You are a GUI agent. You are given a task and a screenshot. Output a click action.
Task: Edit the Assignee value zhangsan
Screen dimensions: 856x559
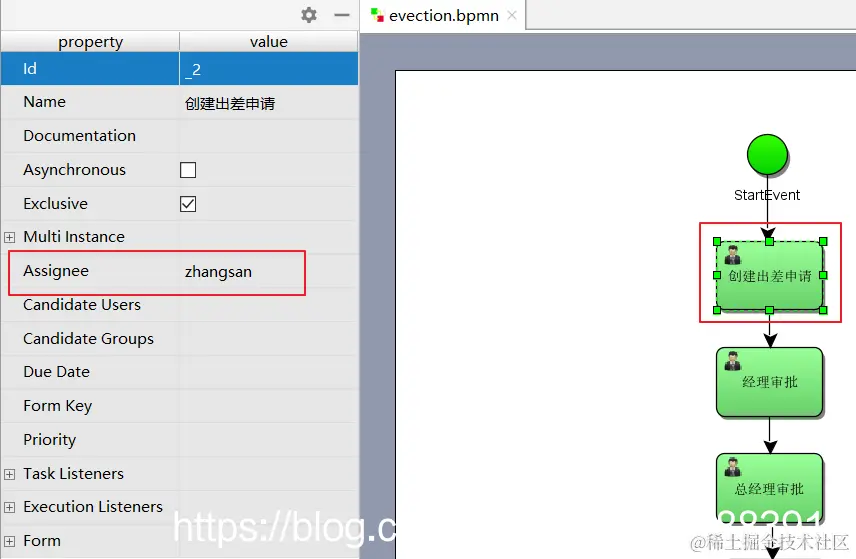tap(218, 271)
